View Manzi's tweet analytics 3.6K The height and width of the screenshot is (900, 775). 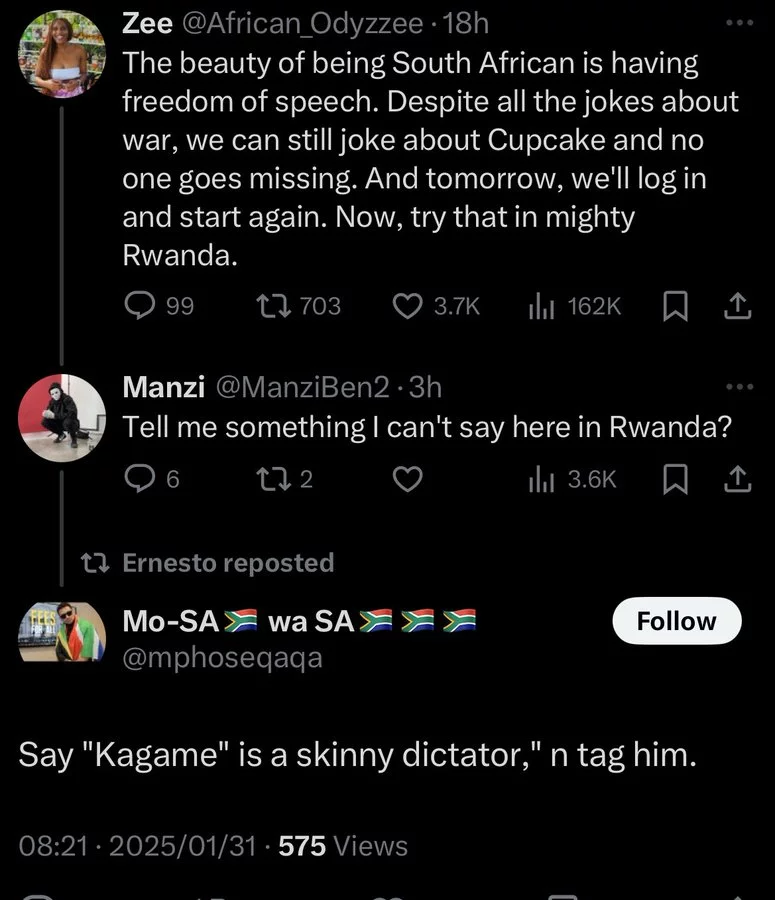click(572, 479)
